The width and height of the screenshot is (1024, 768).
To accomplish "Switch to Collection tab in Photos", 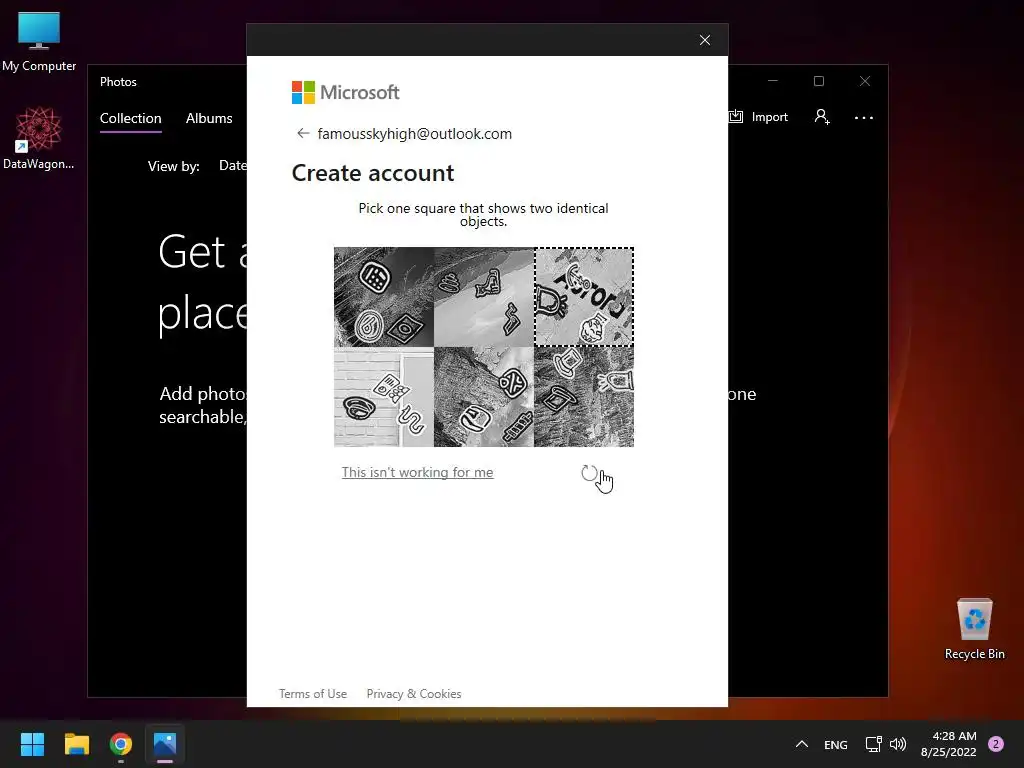I will coord(131,118).
